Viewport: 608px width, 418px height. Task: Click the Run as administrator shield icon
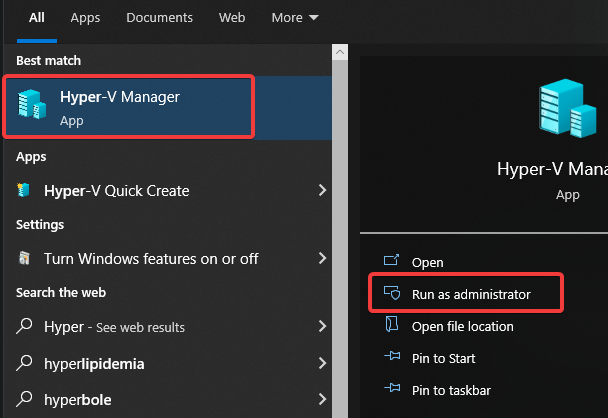392,293
